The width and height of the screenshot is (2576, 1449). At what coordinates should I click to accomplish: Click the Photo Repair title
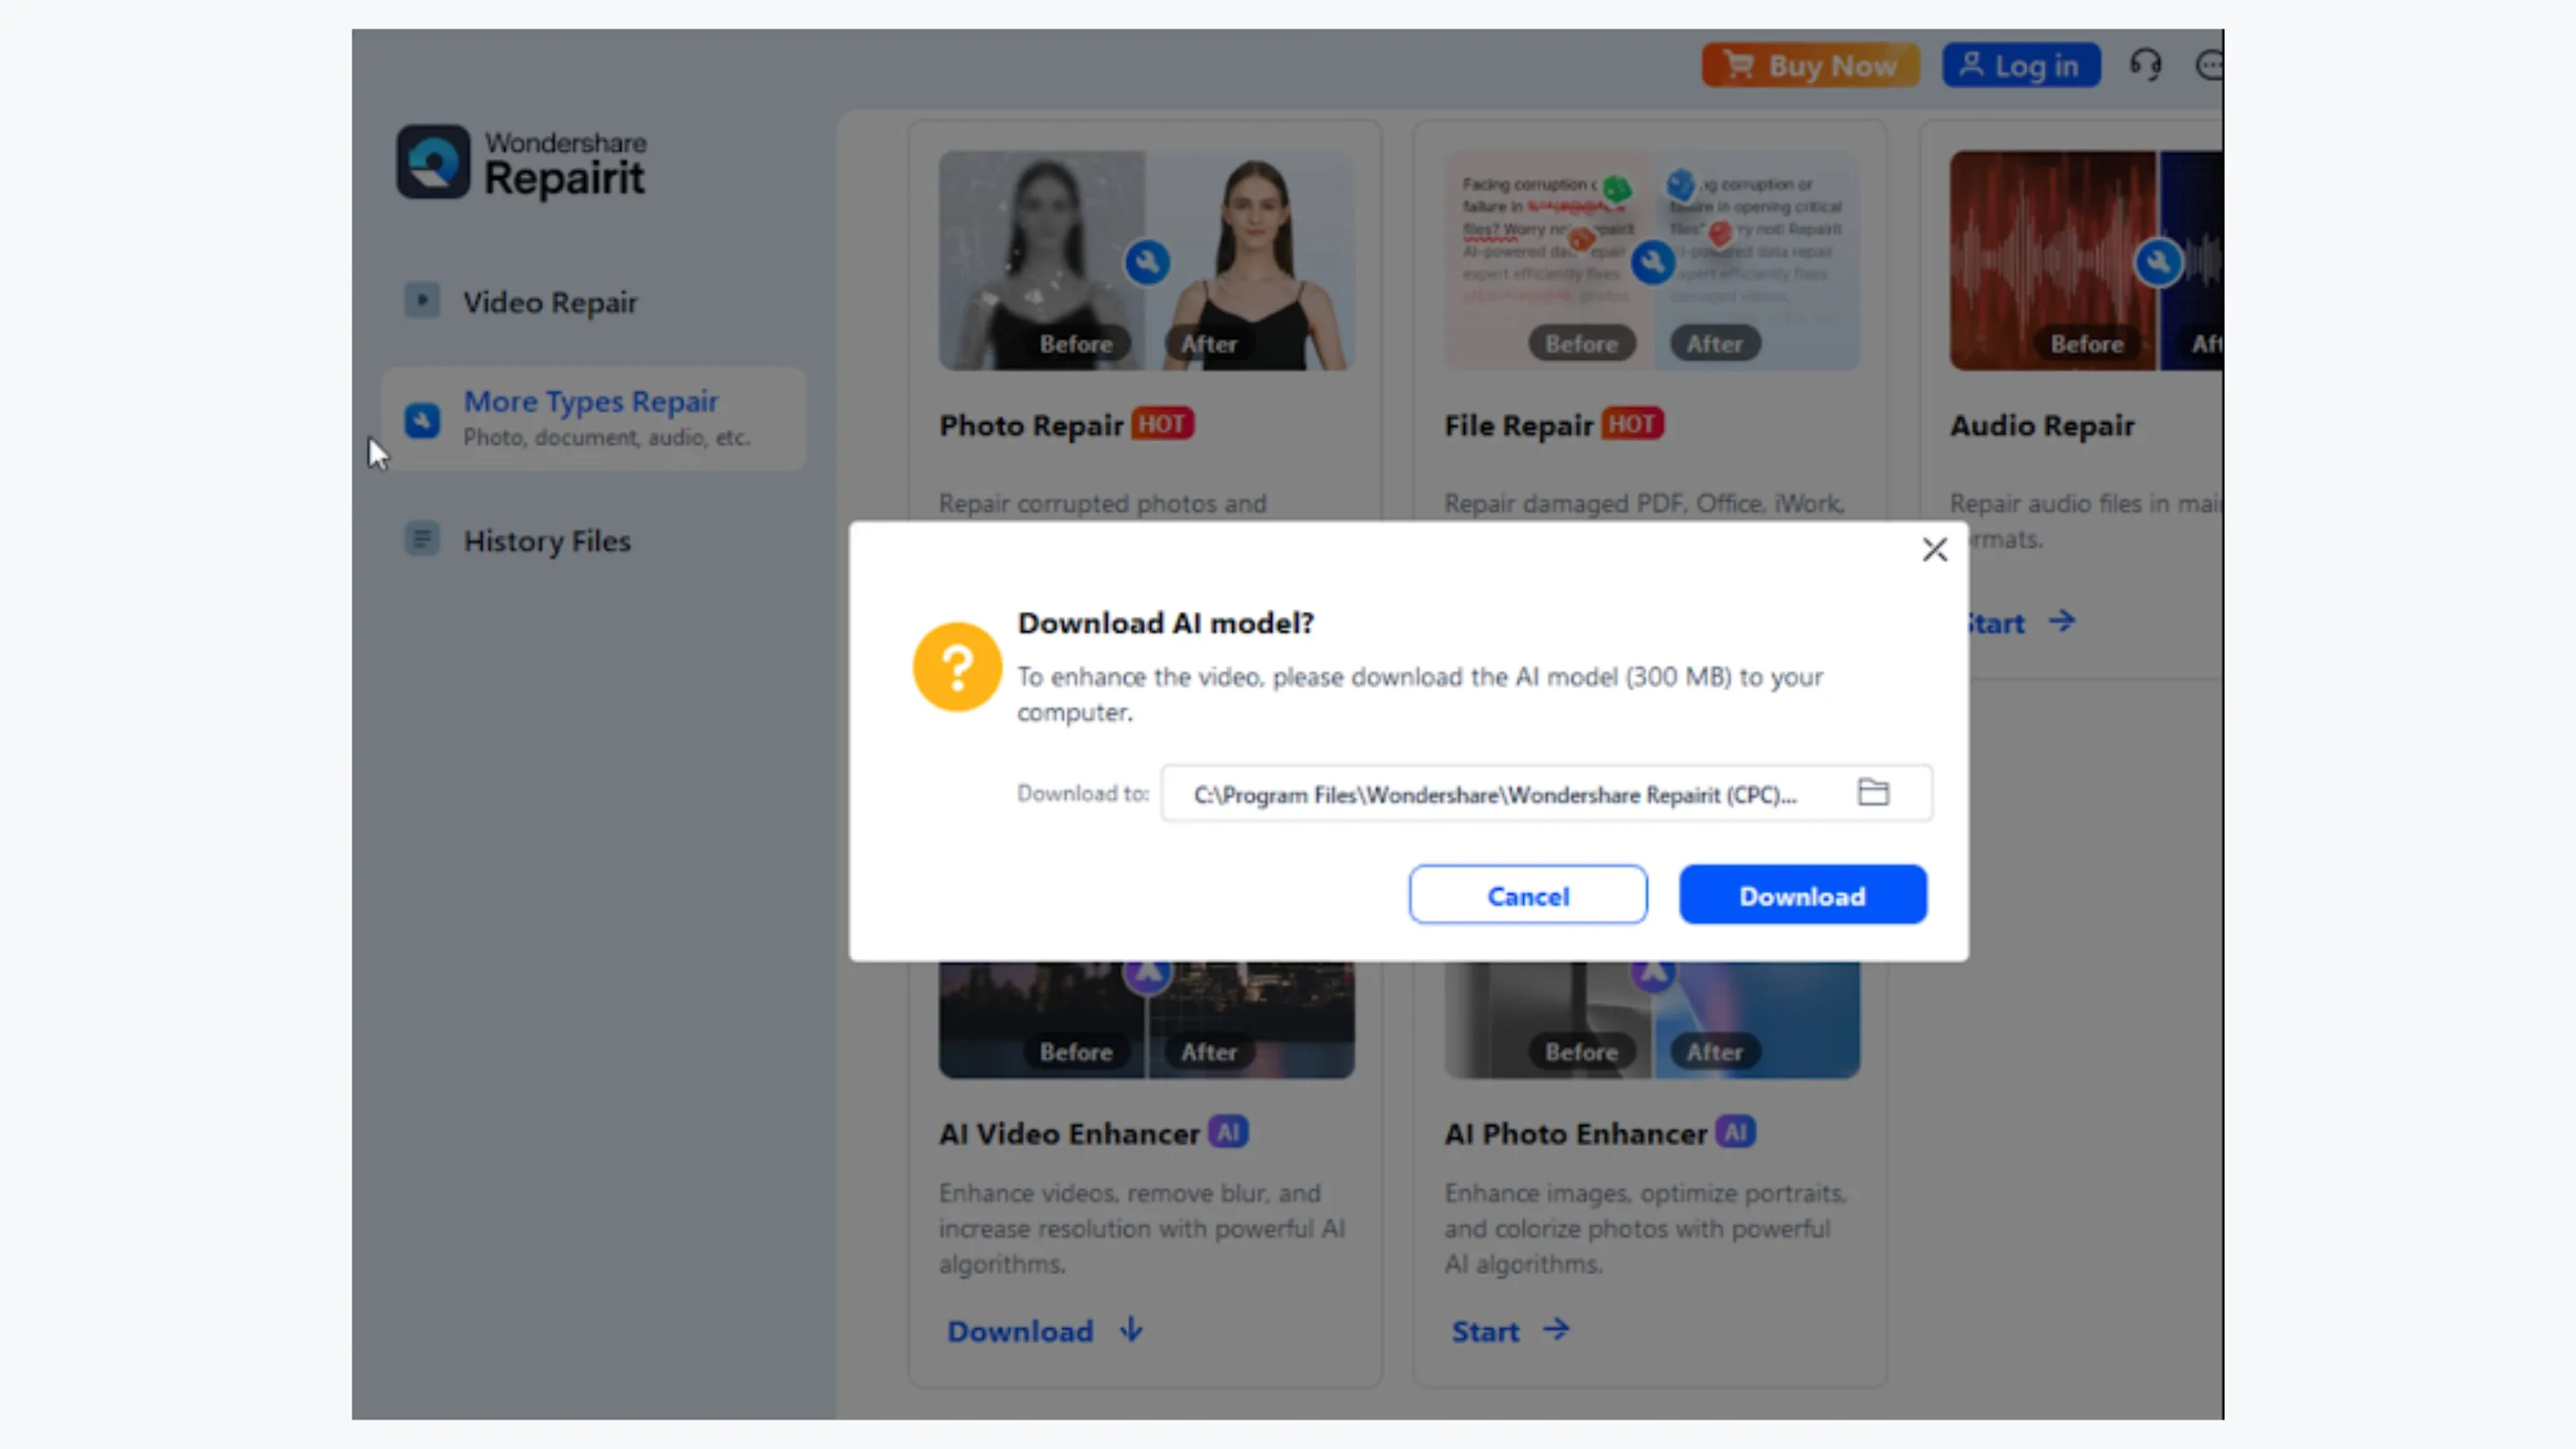point(1031,426)
